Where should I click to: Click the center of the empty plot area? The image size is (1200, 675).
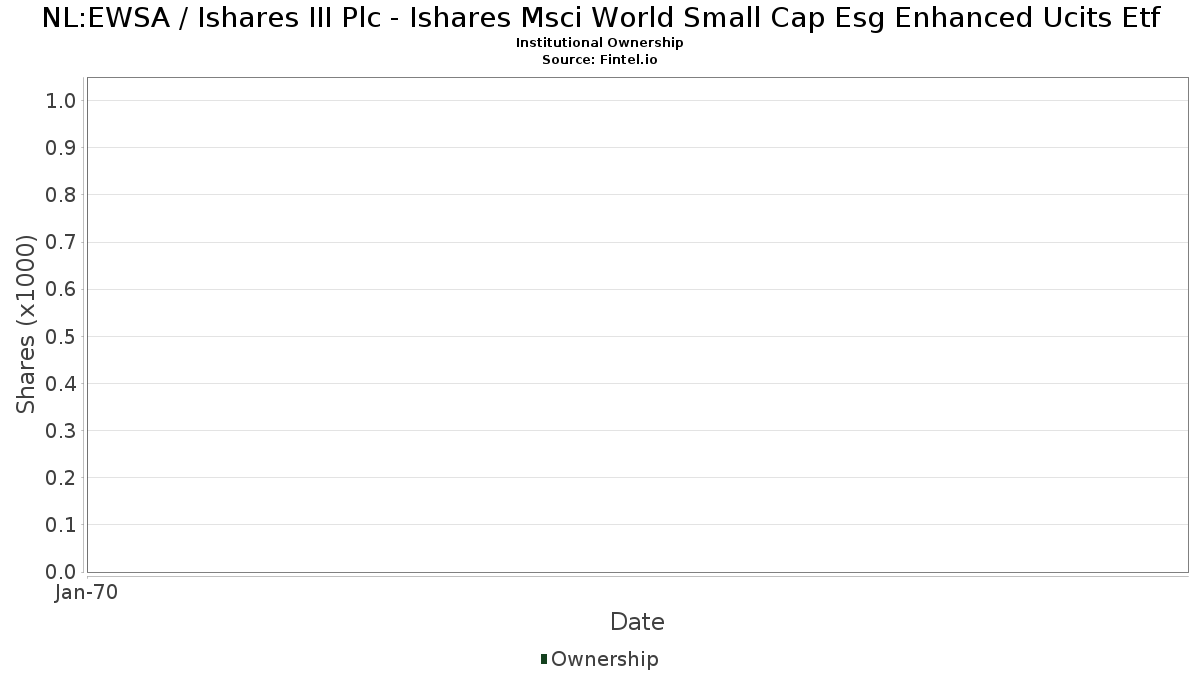pos(637,325)
